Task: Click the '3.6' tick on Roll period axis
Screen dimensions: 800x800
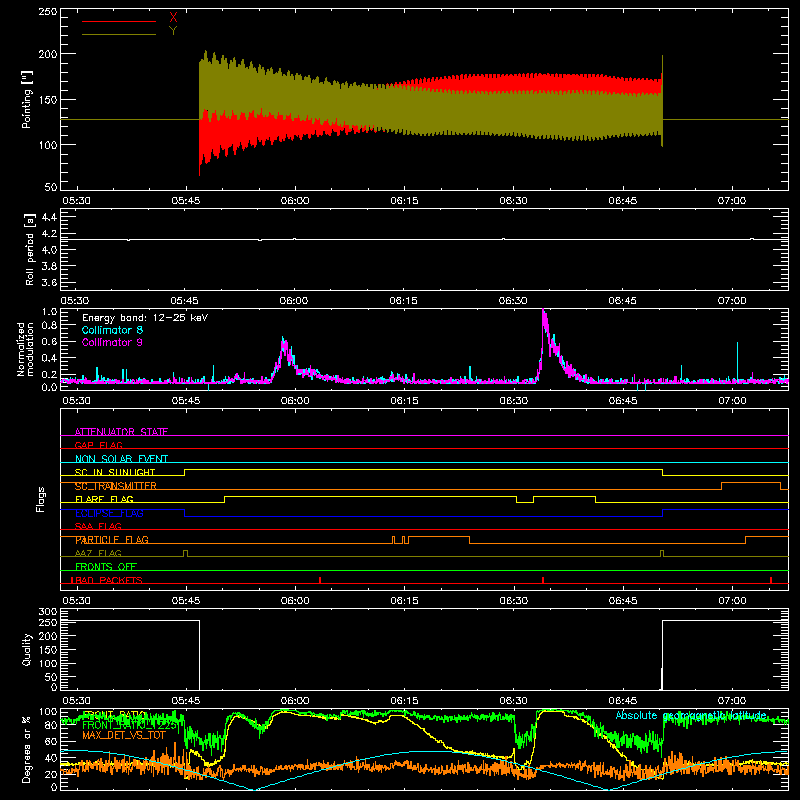Action: click(x=49, y=282)
